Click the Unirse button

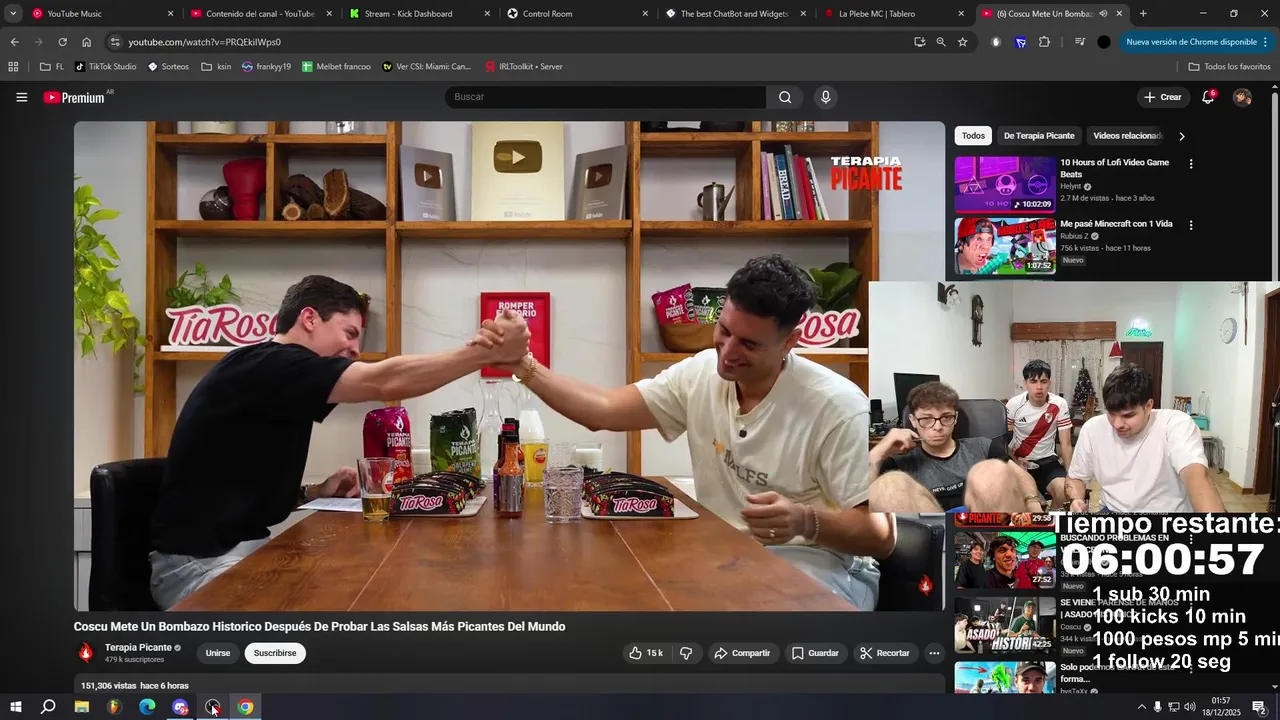(x=218, y=653)
